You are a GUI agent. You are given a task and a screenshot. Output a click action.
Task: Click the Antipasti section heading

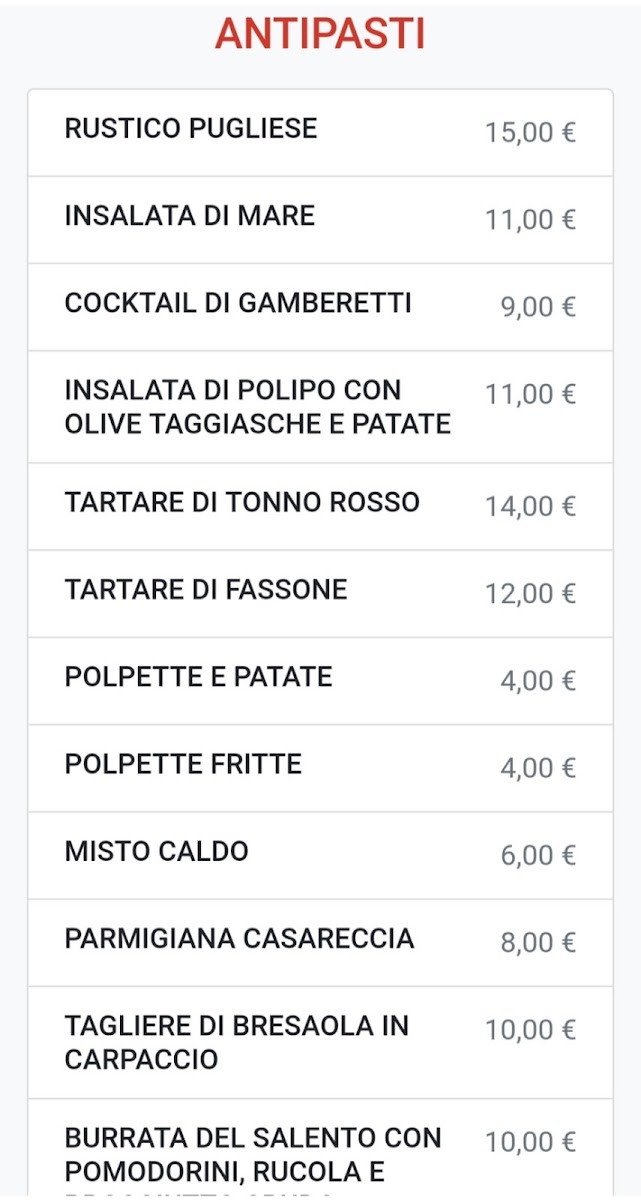point(320,34)
